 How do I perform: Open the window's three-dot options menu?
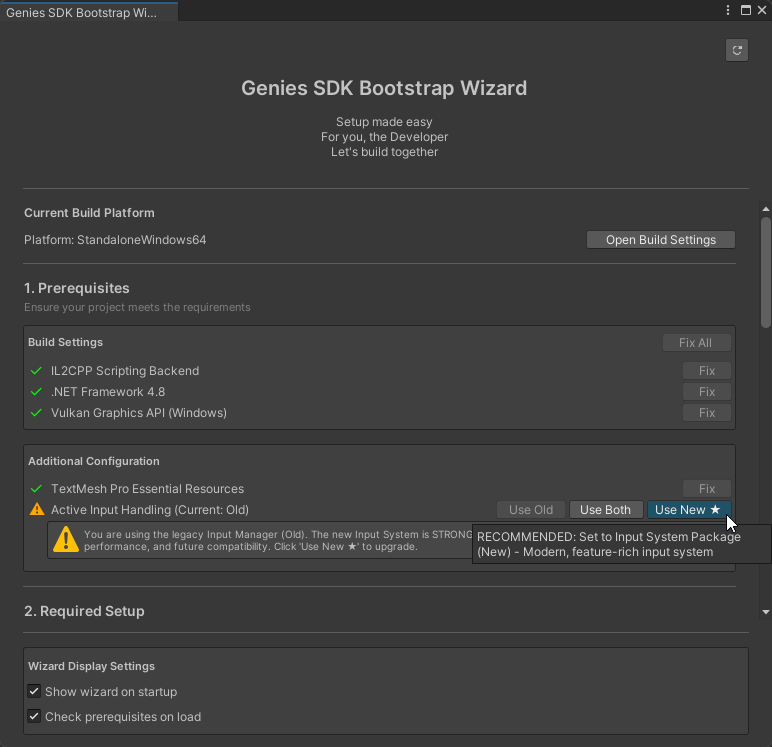pyautogui.click(x=728, y=10)
